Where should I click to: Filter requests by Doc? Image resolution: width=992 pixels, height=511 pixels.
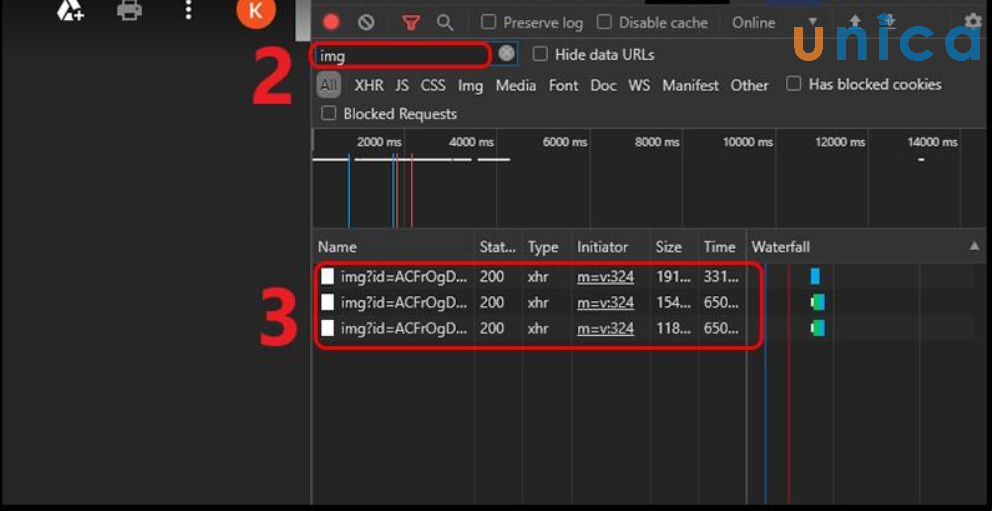tap(603, 85)
